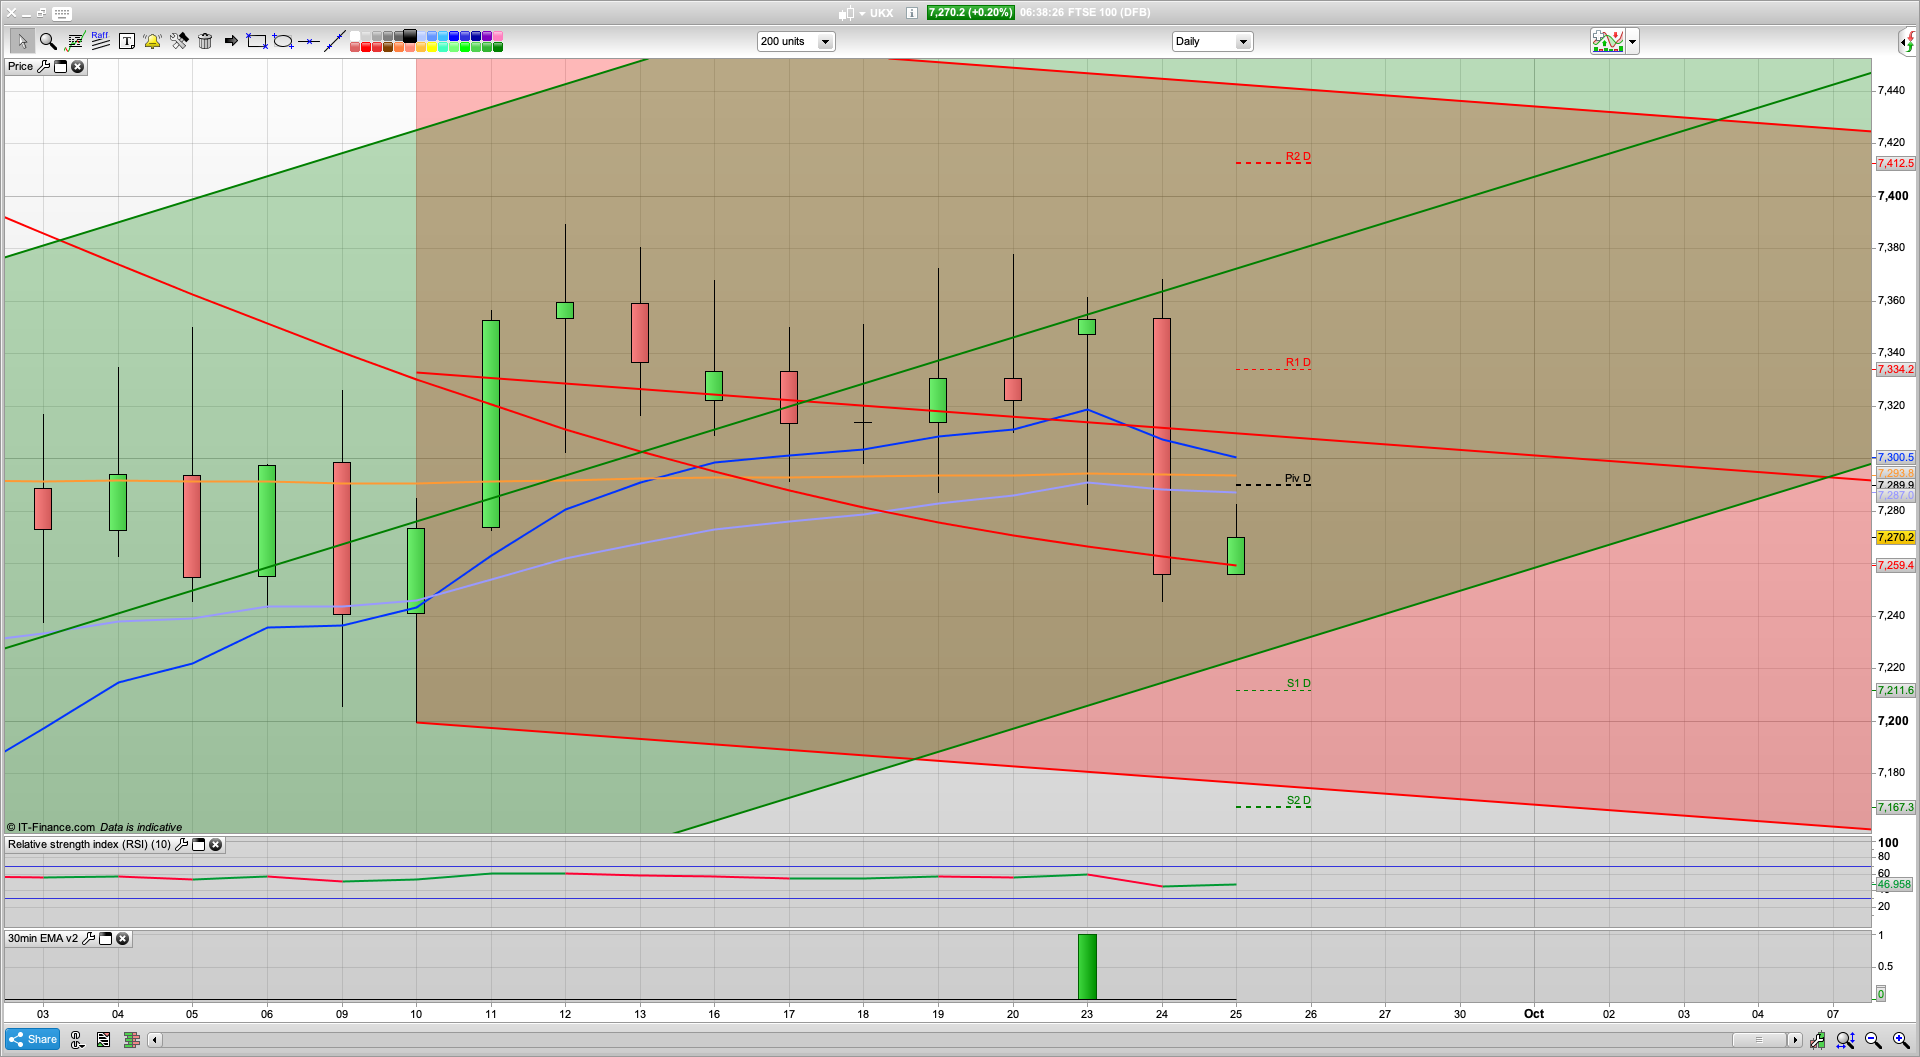1920x1057 pixels.
Task: Open the 200 units dropdown
Action: tap(796, 42)
